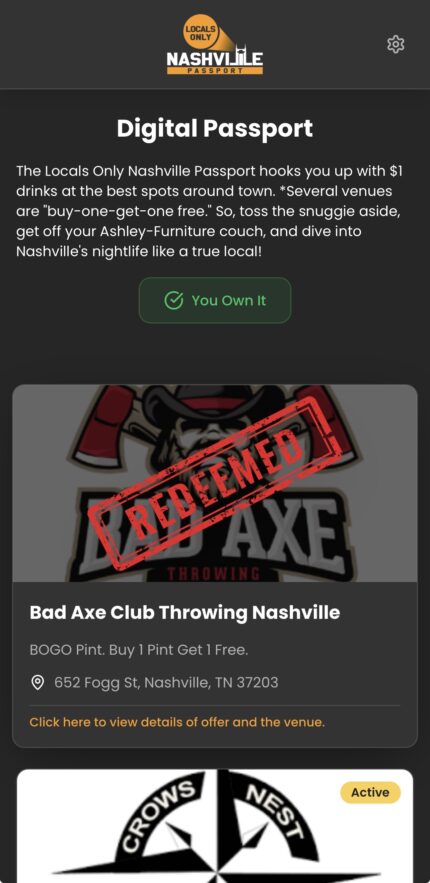Open the Bad Axe Throwing venue image
The image size is (430, 883).
[215, 483]
